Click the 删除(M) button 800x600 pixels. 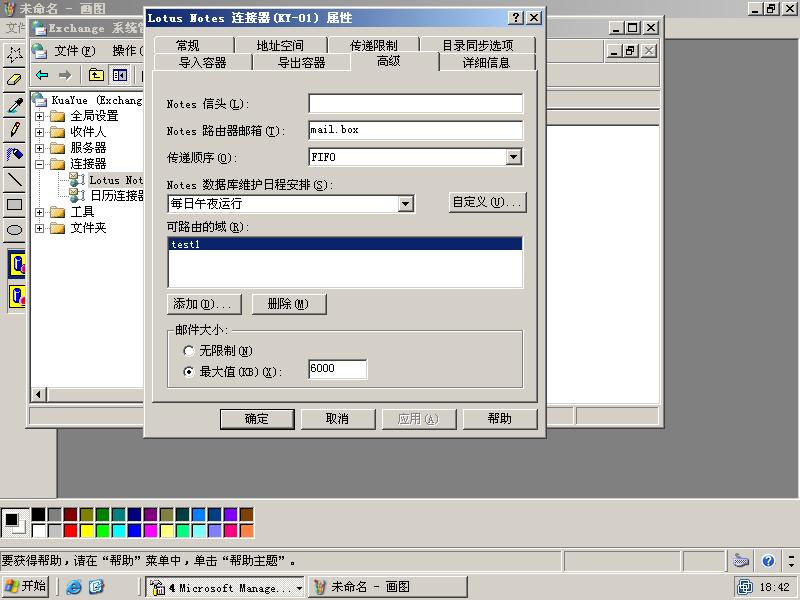[289, 304]
